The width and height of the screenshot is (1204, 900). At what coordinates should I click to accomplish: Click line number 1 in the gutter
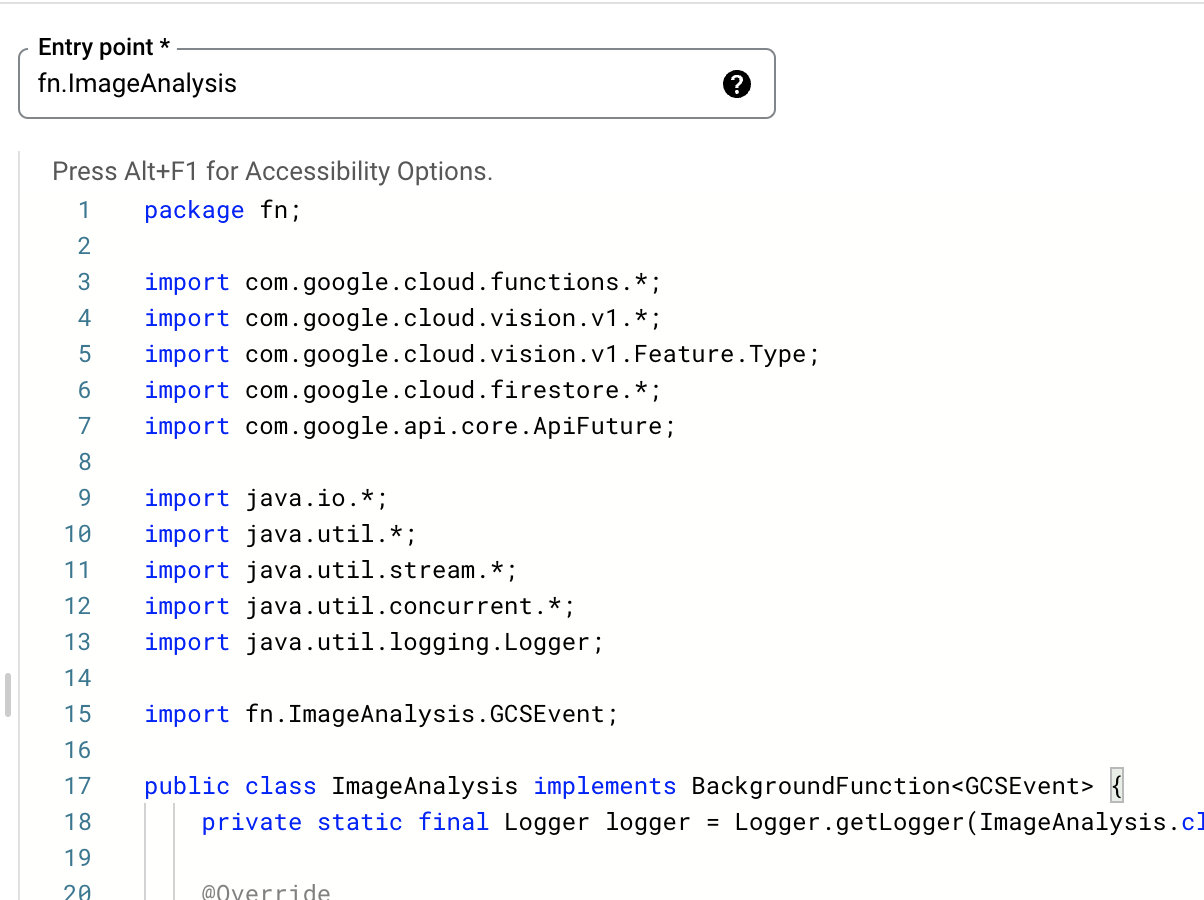click(84, 210)
